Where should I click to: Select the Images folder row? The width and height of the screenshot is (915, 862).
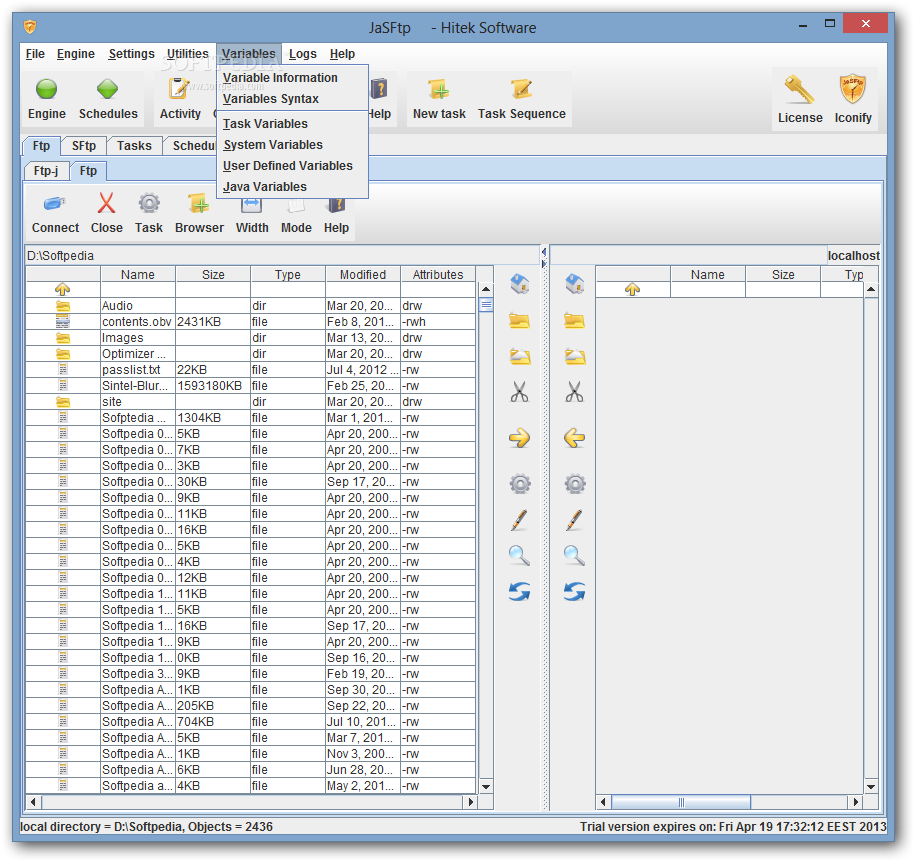point(250,338)
